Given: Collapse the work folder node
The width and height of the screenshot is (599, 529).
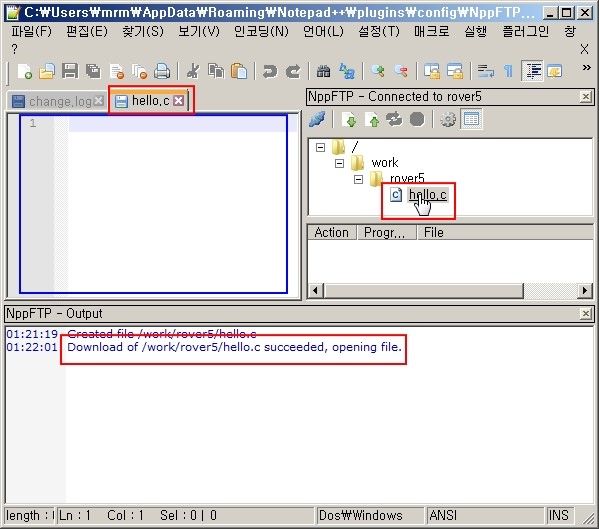Looking at the screenshot, I should click(339, 163).
